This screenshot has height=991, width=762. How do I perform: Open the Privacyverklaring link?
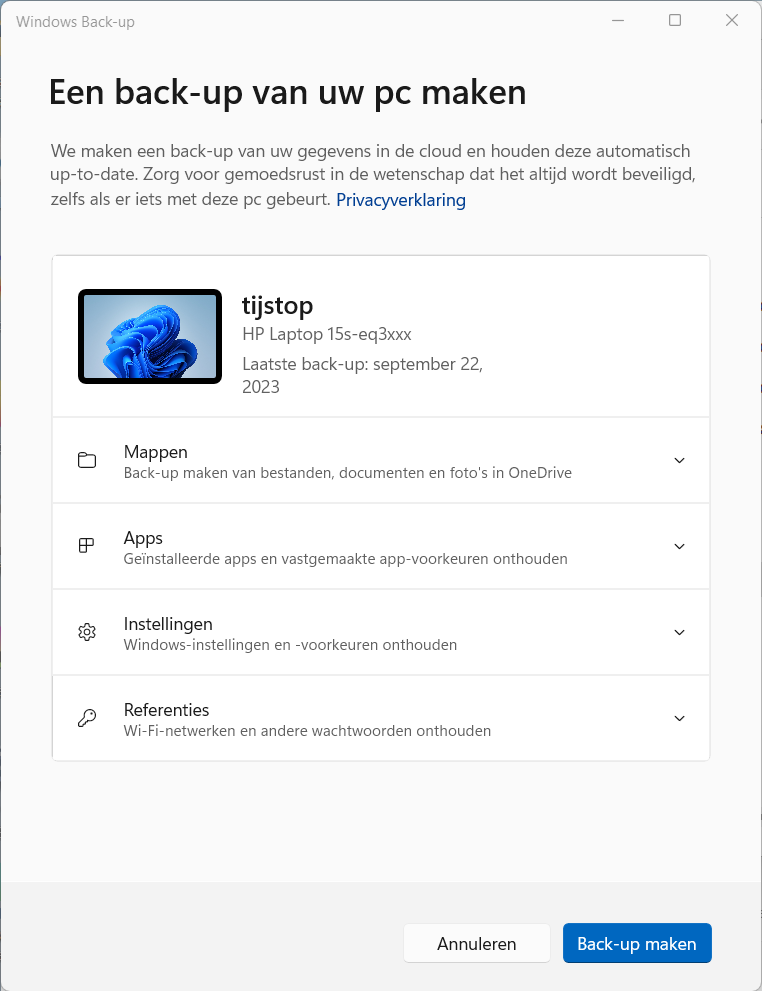pos(400,200)
